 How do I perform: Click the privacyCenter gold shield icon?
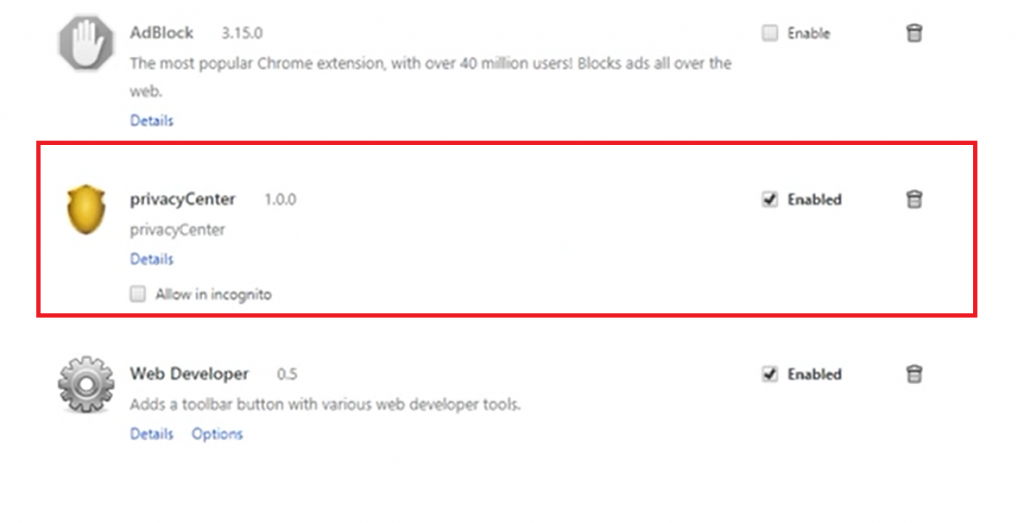[85, 209]
